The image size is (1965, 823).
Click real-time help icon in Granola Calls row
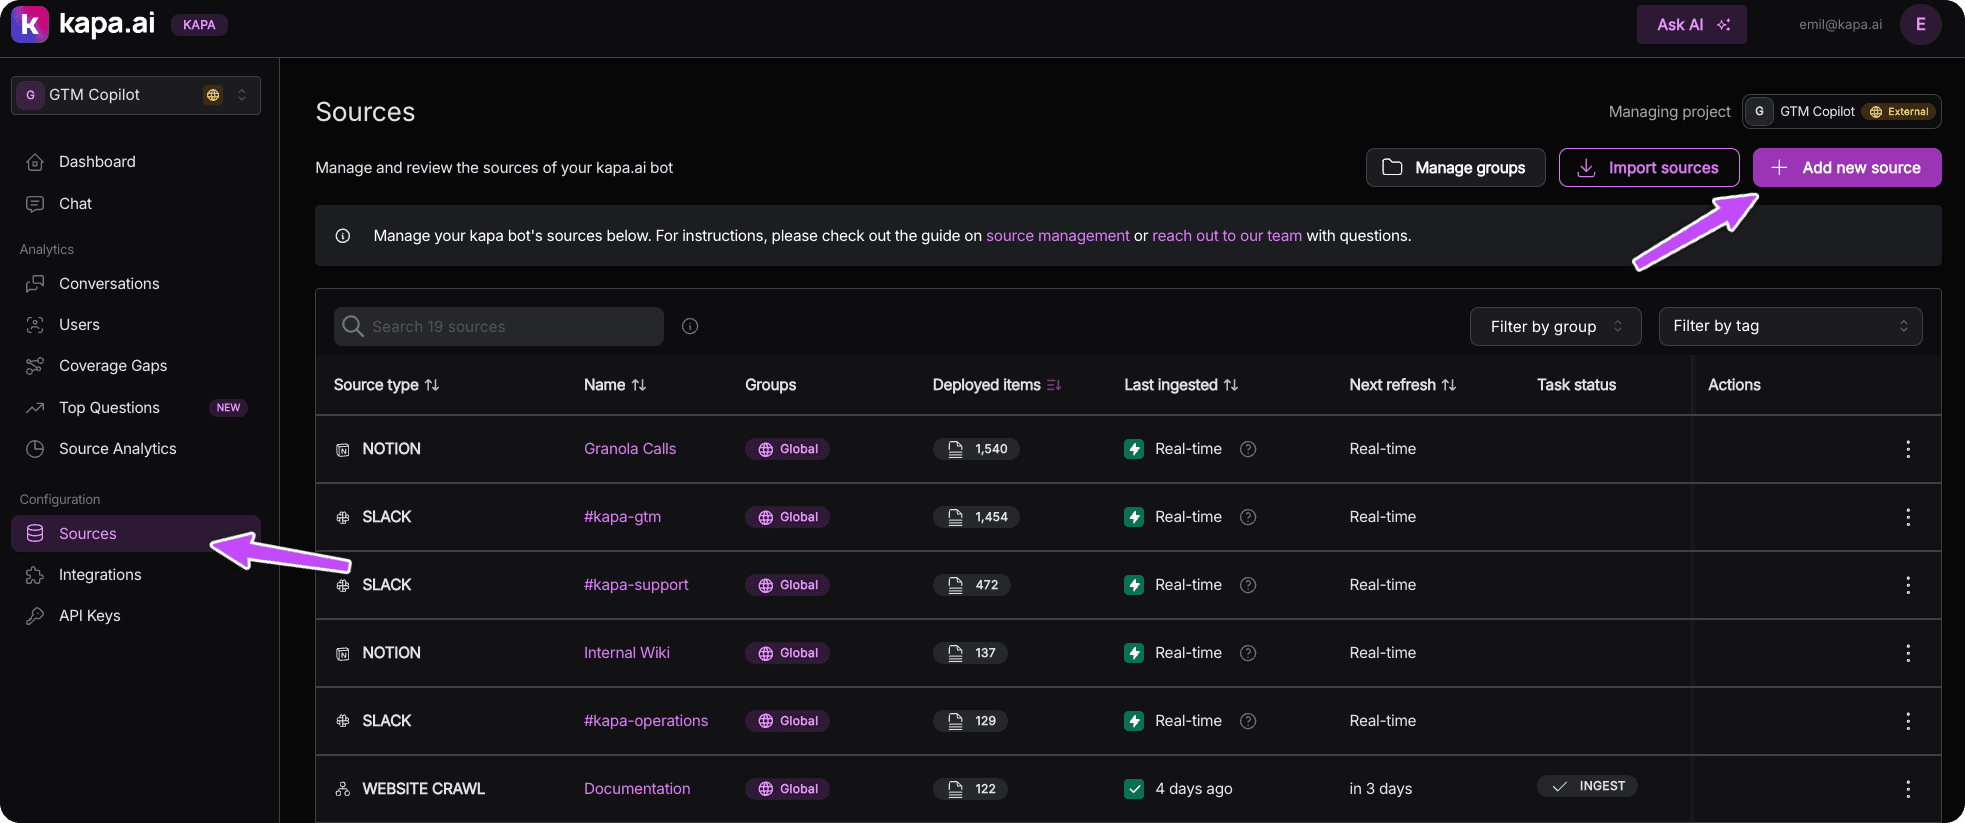pyautogui.click(x=1248, y=449)
